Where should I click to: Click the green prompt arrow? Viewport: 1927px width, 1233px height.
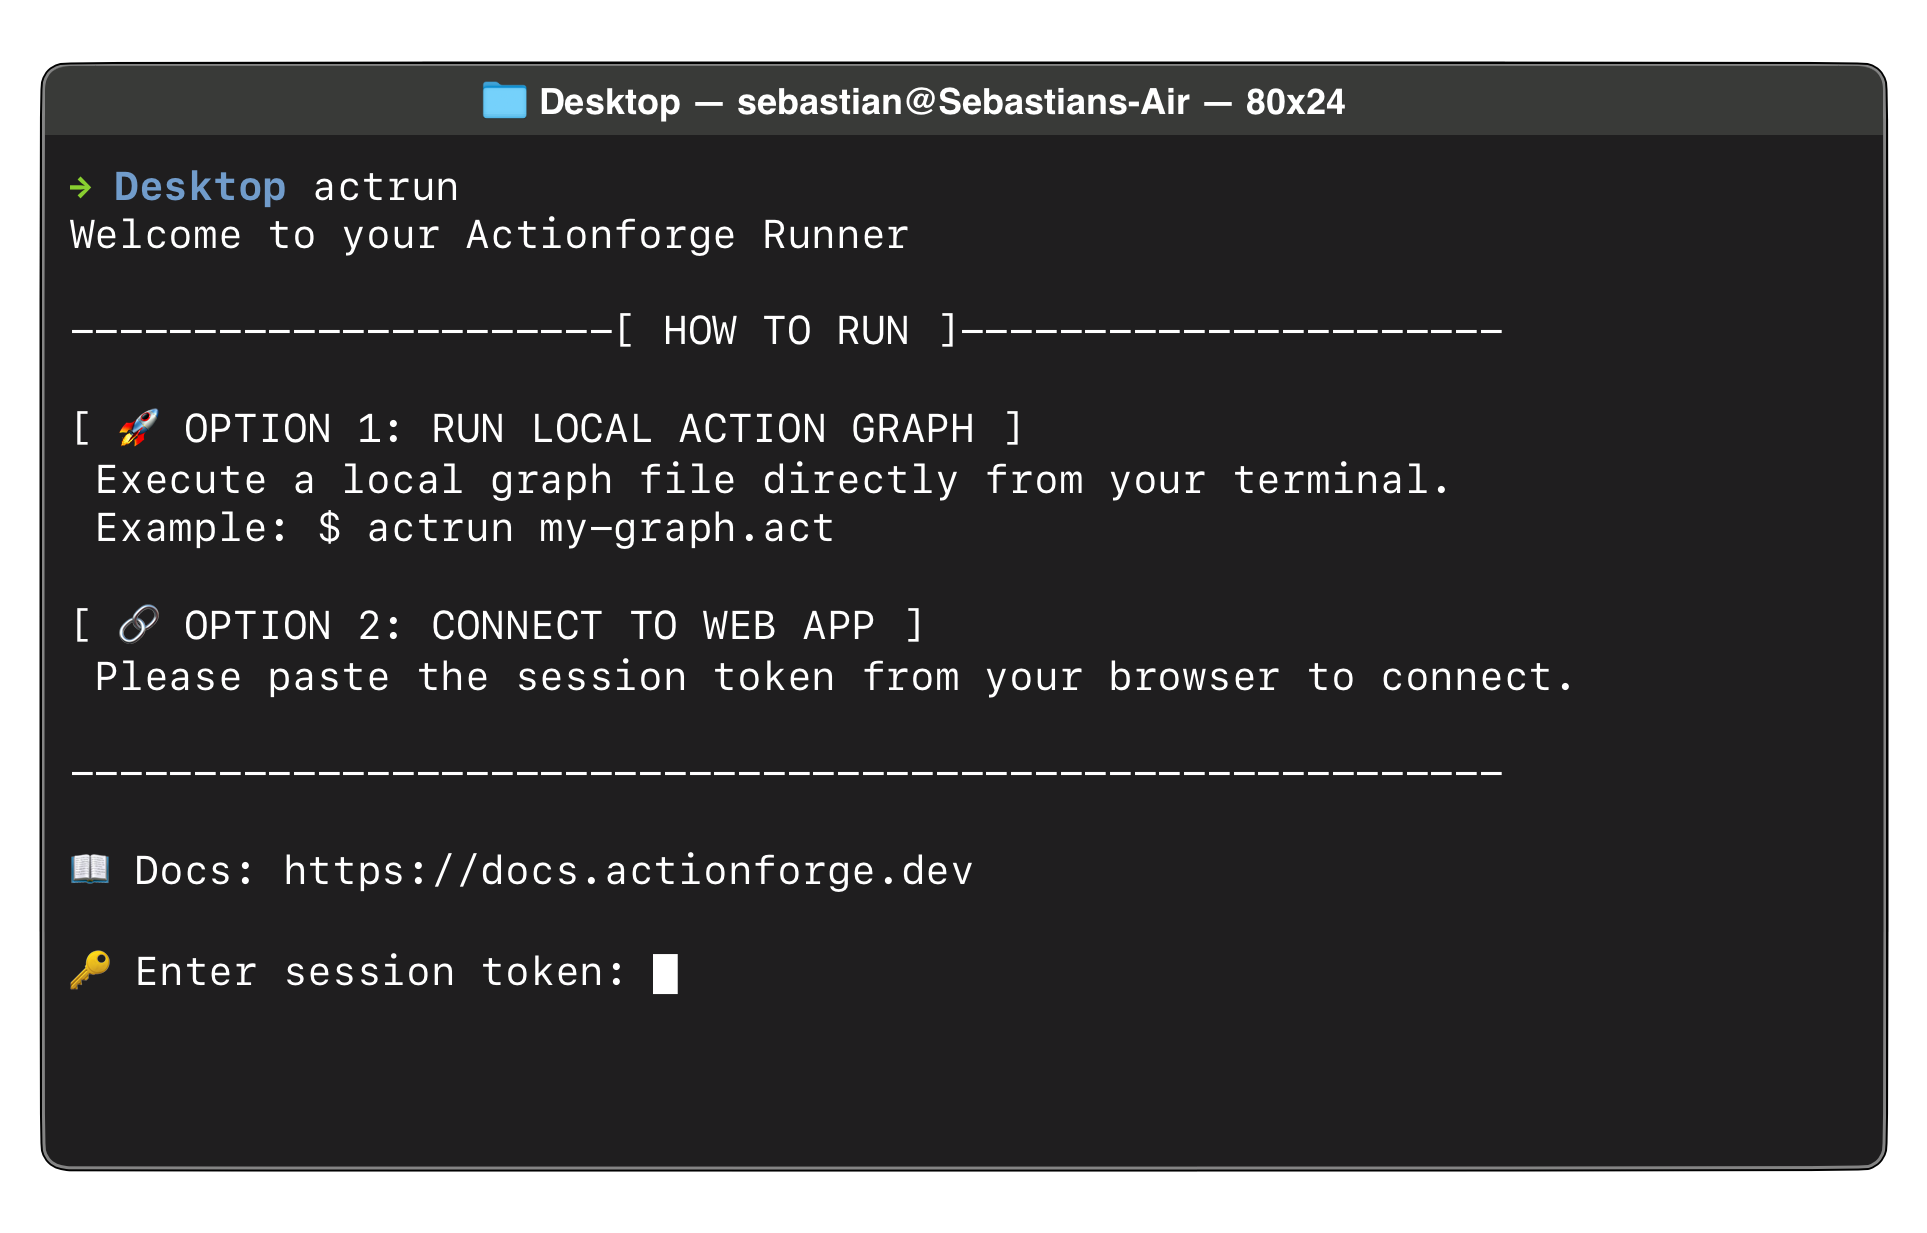(x=81, y=187)
